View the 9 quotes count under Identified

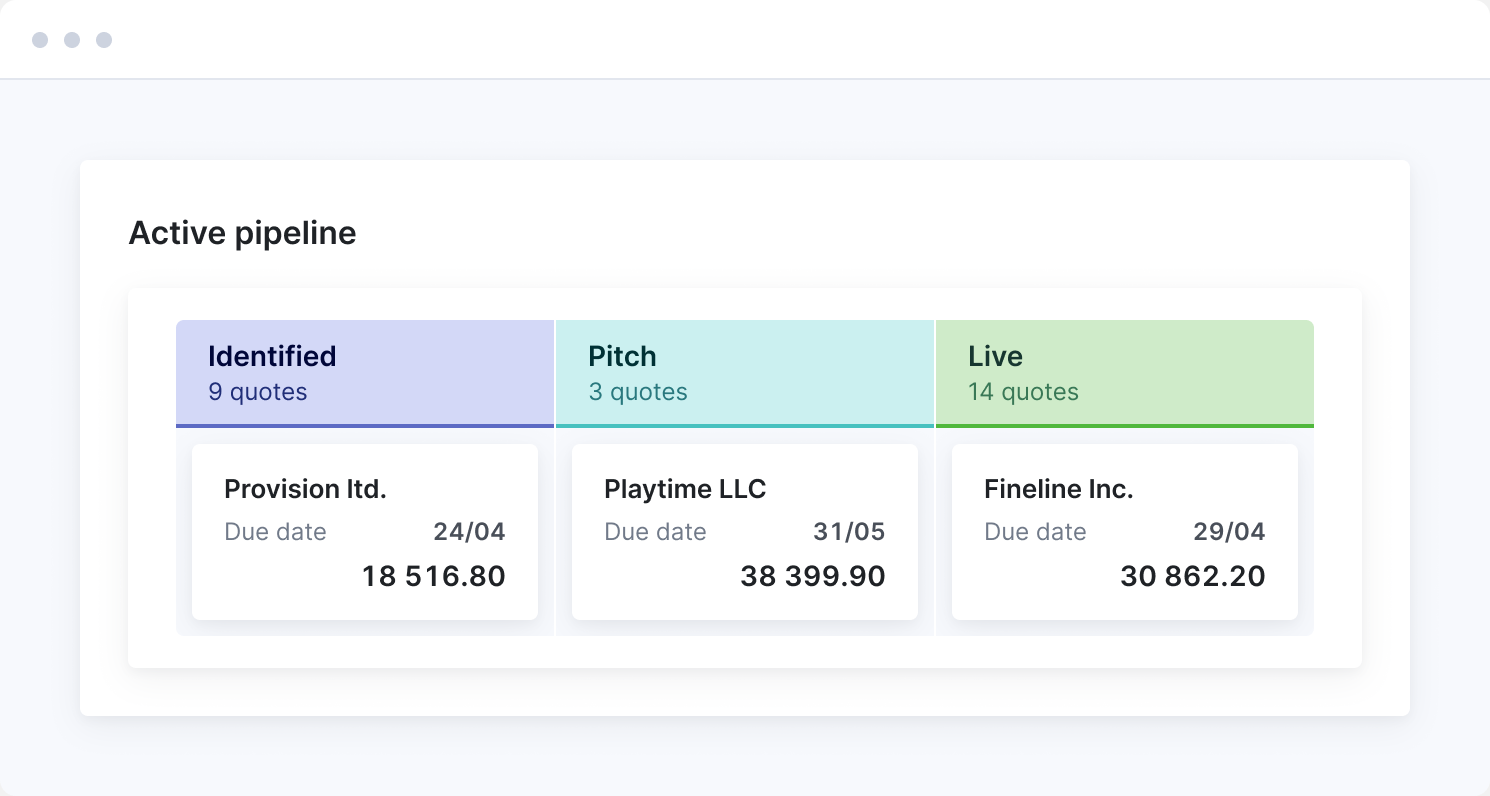point(257,392)
